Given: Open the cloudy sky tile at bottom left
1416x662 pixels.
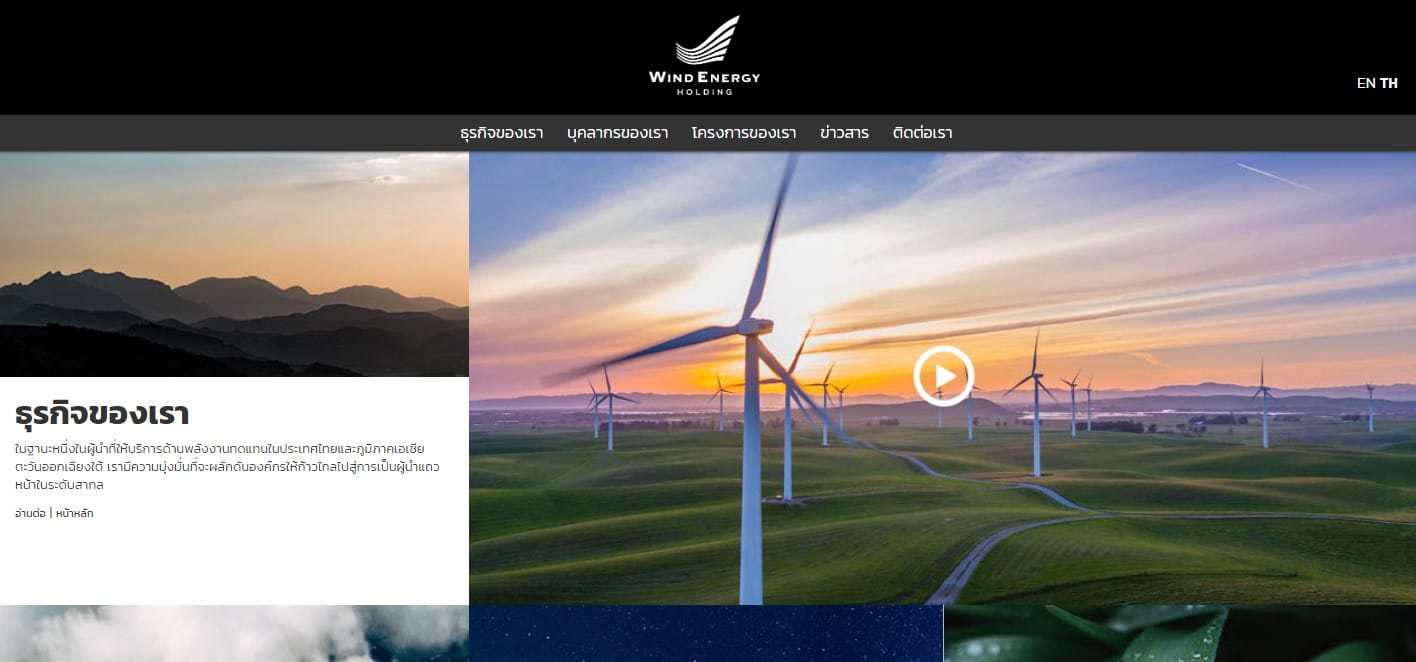Looking at the screenshot, I should click(234, 633).
